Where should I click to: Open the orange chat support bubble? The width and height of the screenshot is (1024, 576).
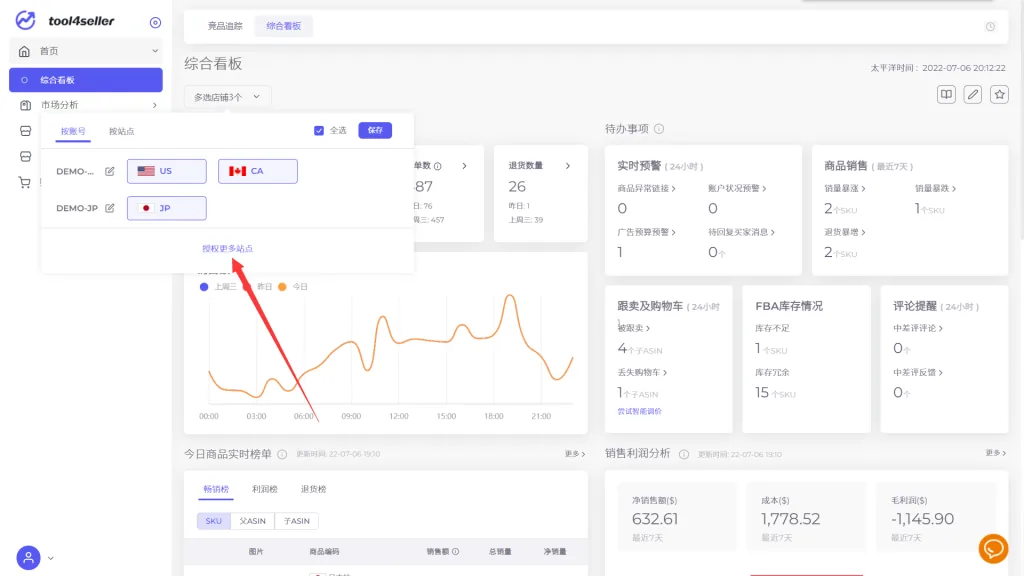[x=993, y=549]
